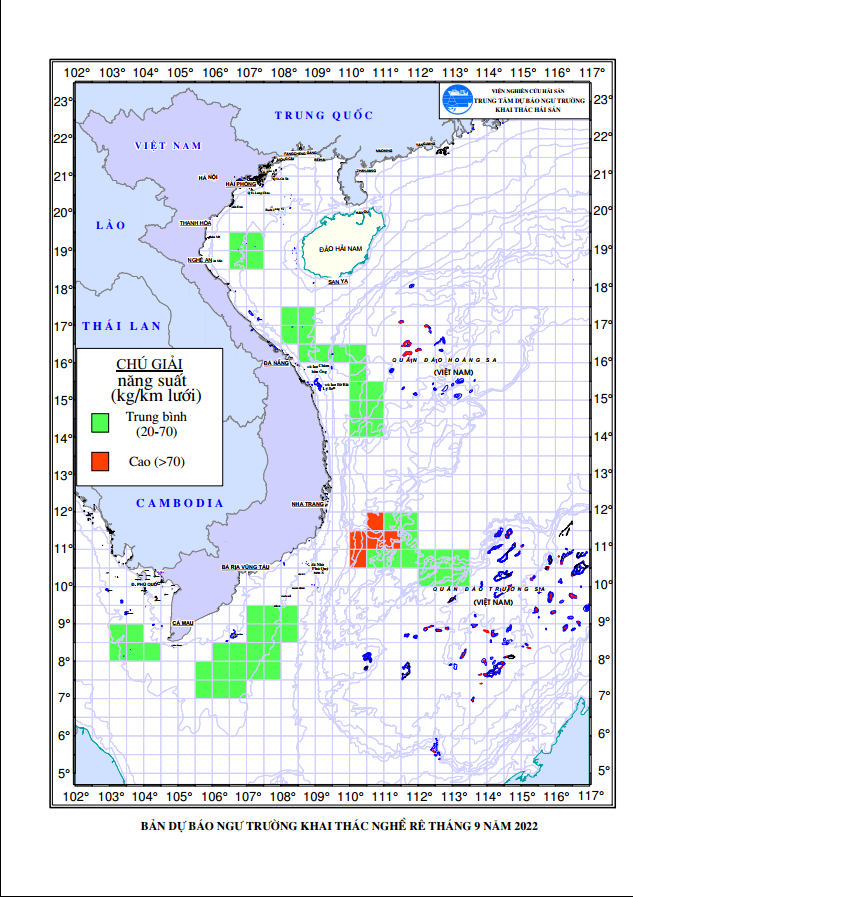Click the THANH HÓA label

[195, 223]
